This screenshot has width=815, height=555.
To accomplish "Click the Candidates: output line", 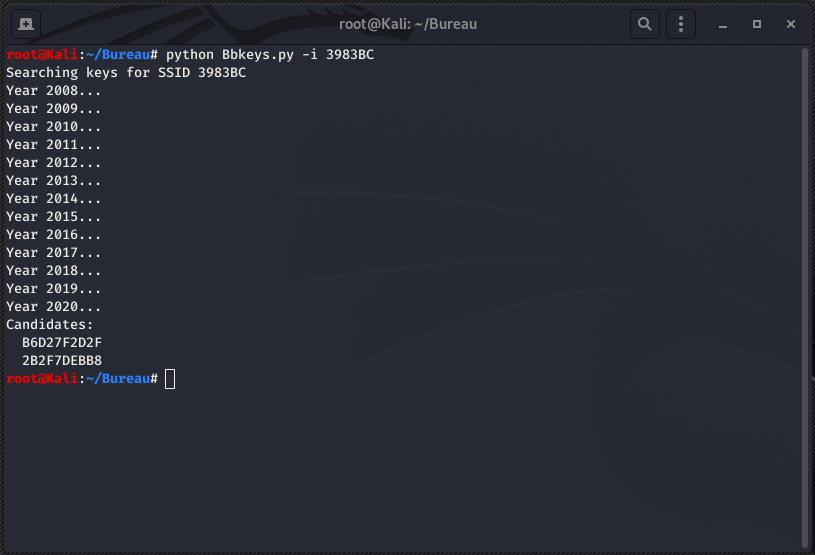I will [x=49, y=324].
